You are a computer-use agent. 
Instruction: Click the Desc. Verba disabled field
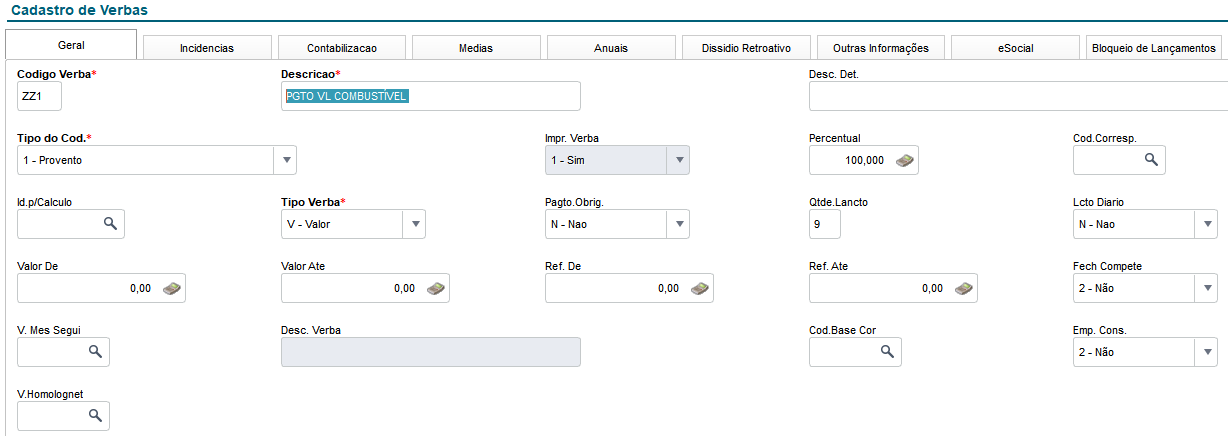click(431, 352)
